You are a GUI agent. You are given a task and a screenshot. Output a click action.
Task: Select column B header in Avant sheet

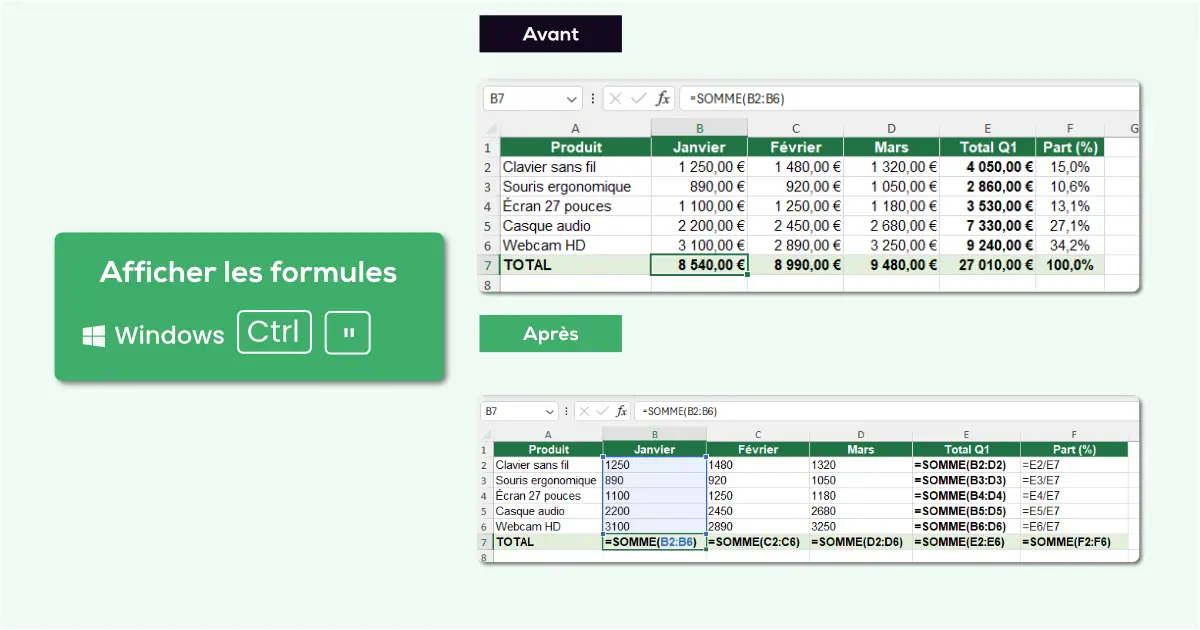[x=699, y=128]
